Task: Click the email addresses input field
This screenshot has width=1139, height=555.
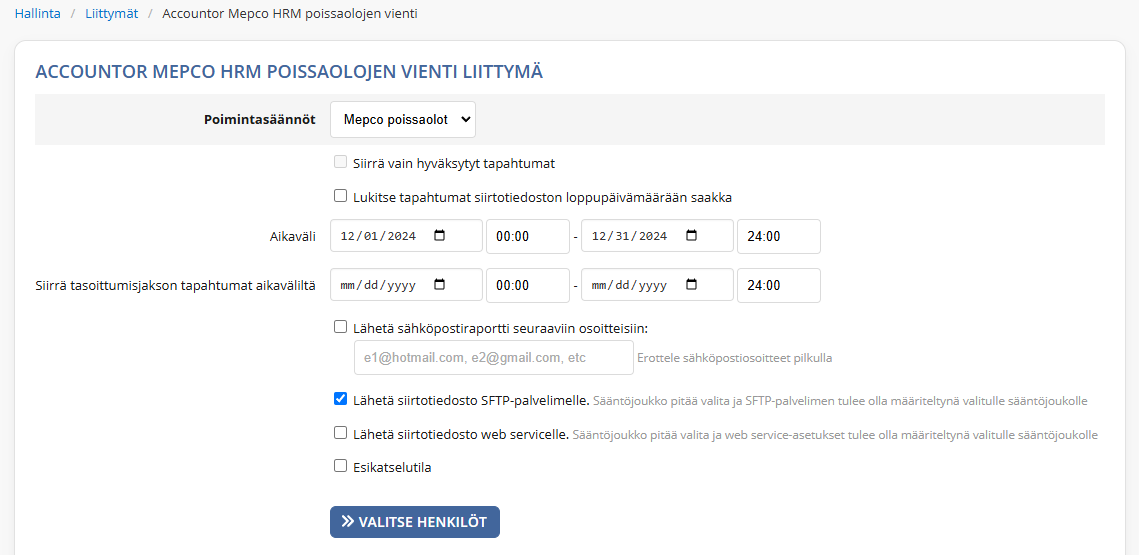Action: tap(494, 357)
